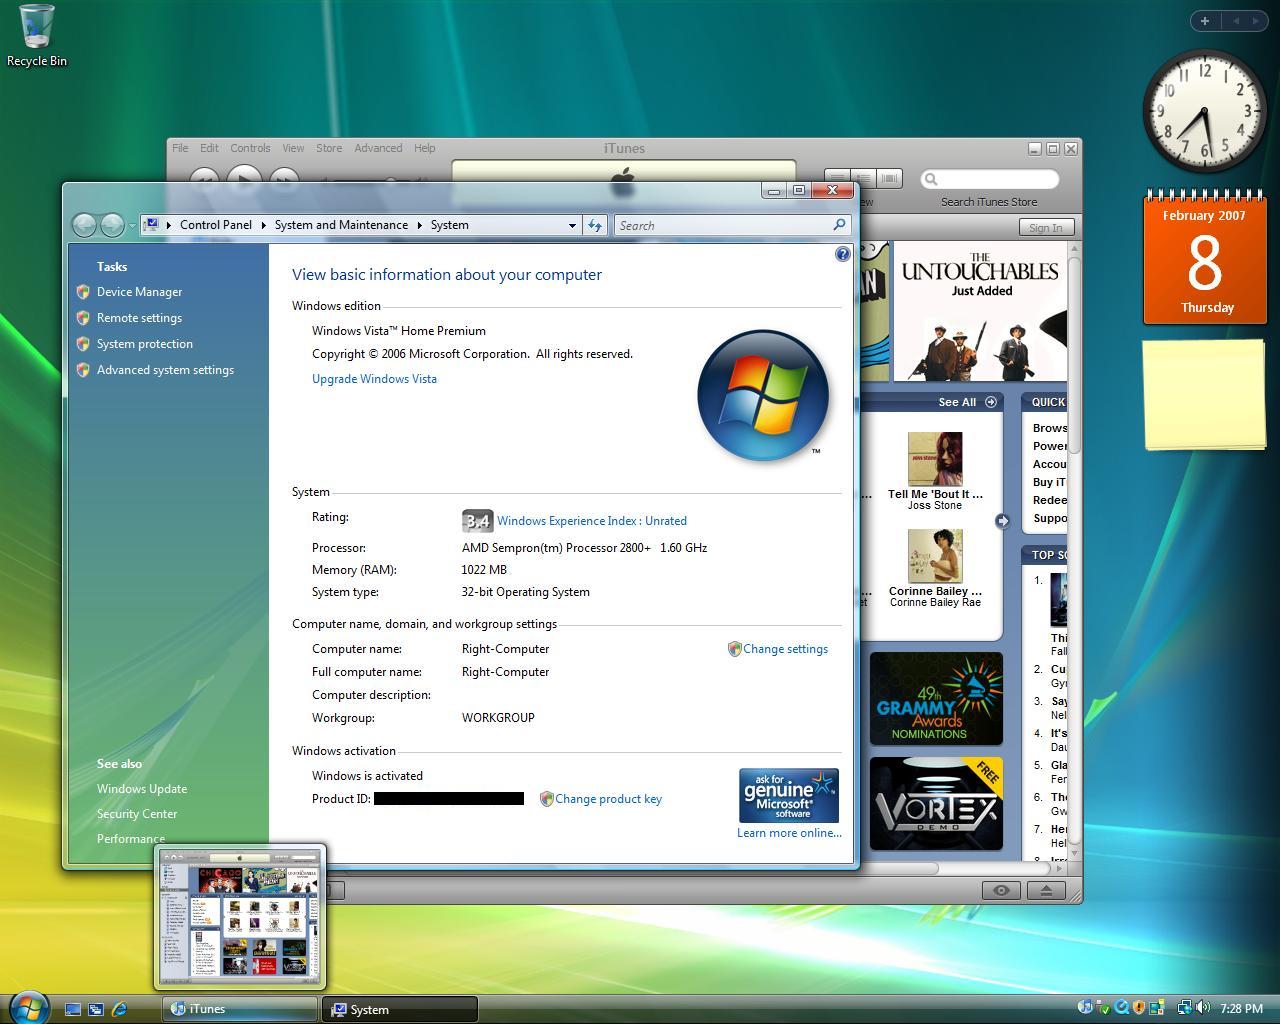Click the Upgrade Windows Vista link
Screen dimensions: 1280x1024
pyautogui.click(x=374, y=379)
